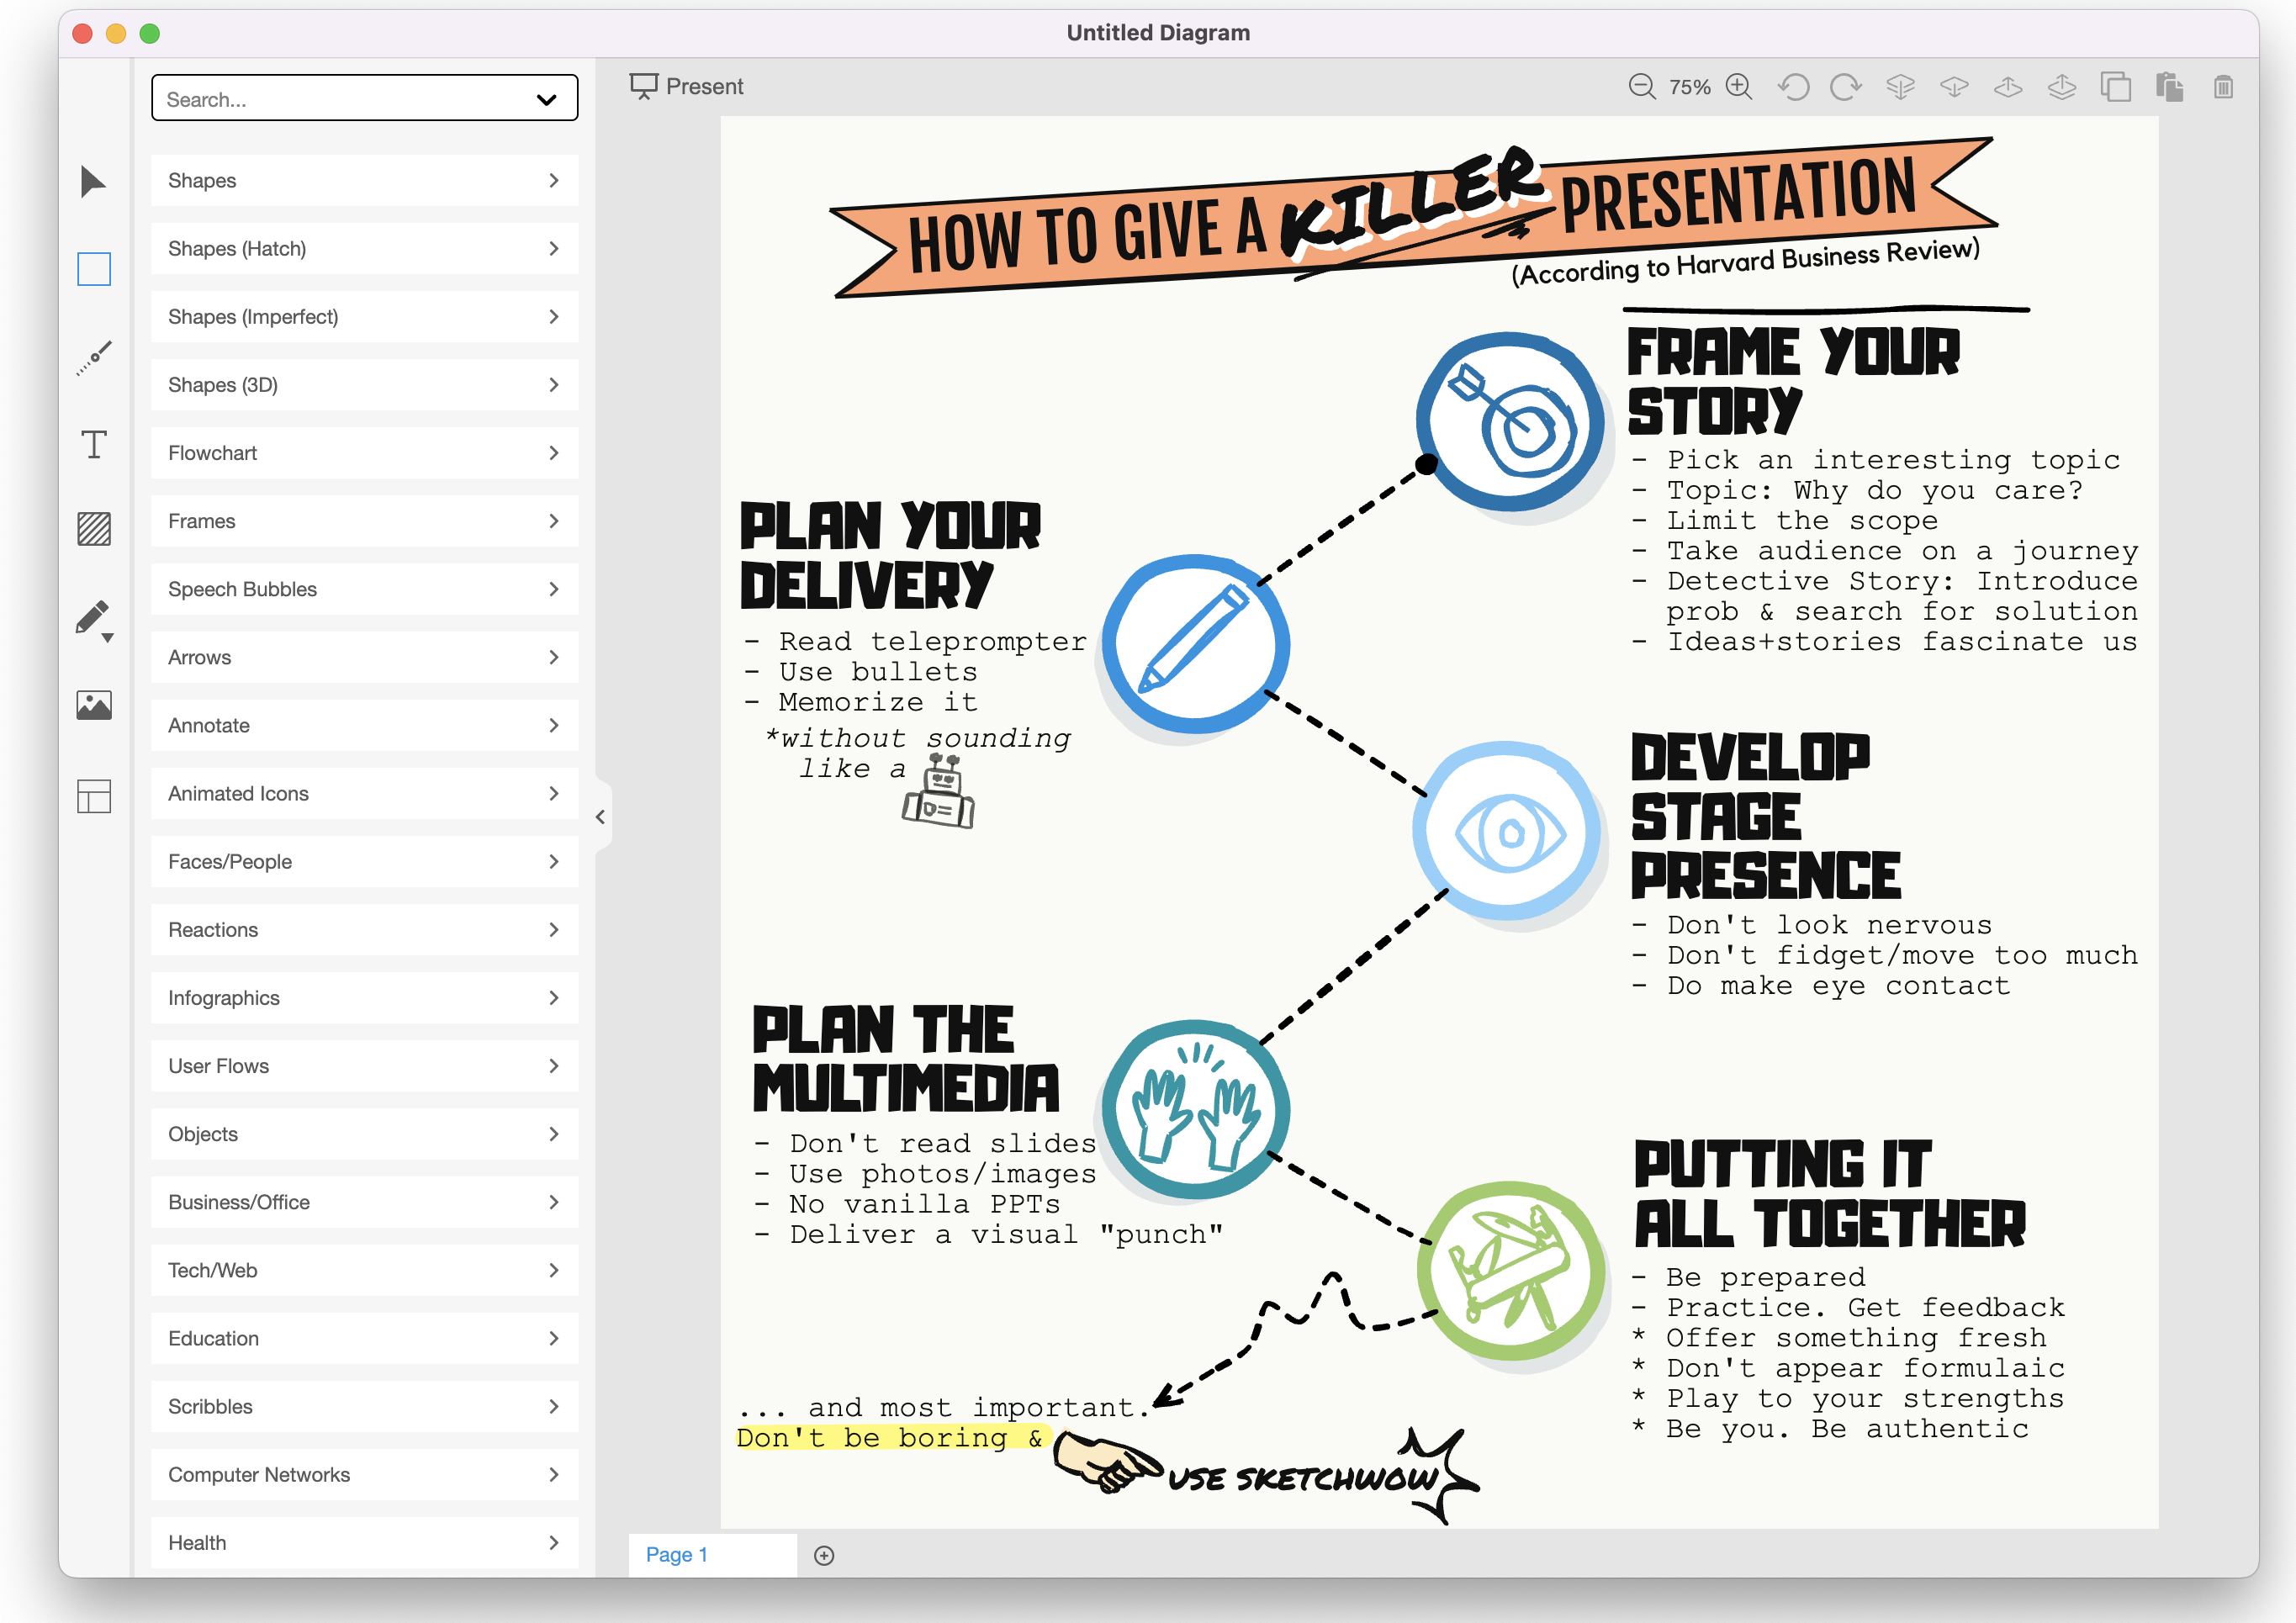This screenshot has height=1623, width=2296.
Task: Redo the last action
Action: [x=1846, y=87]
